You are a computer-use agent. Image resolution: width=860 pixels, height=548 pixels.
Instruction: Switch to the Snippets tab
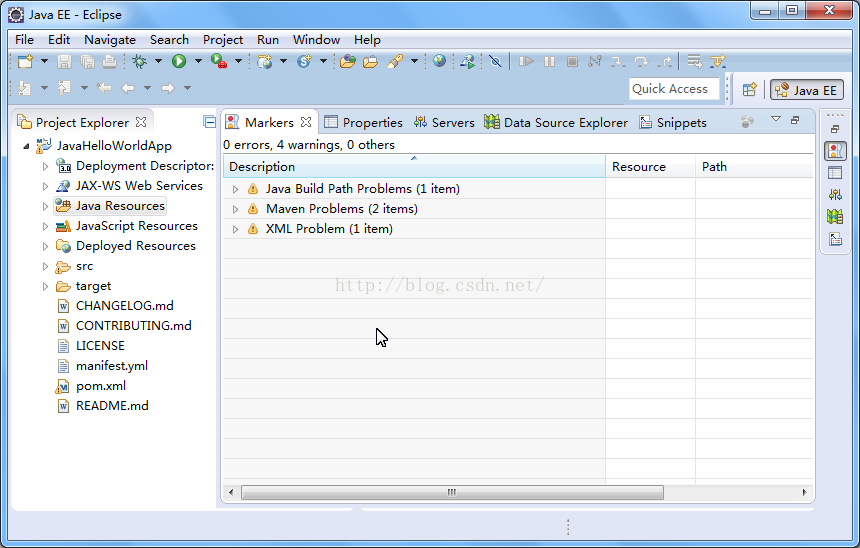(x=673, y=122)
